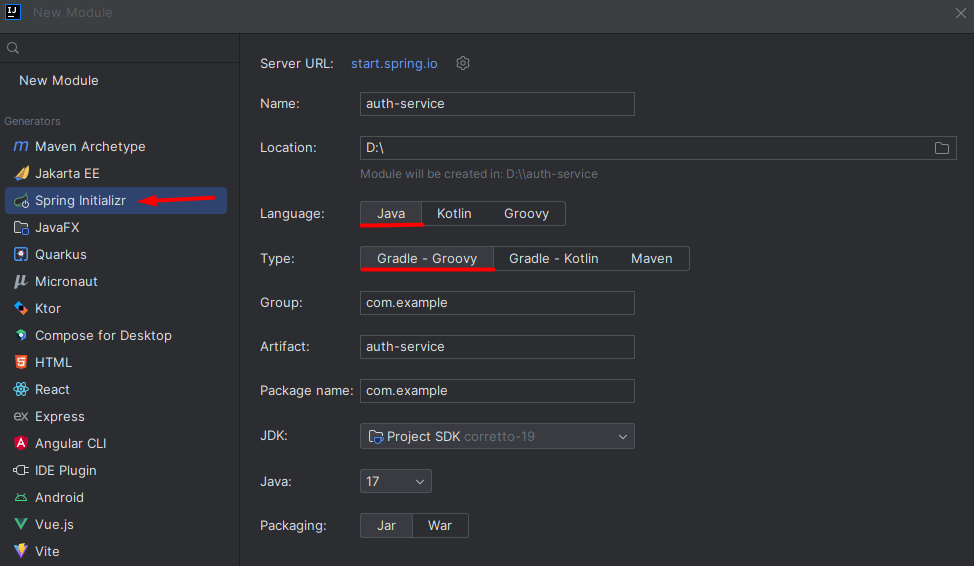Pick the Micronaut generator icon
The height and width of the screenshot is (566, 974).
click(20, 282)
